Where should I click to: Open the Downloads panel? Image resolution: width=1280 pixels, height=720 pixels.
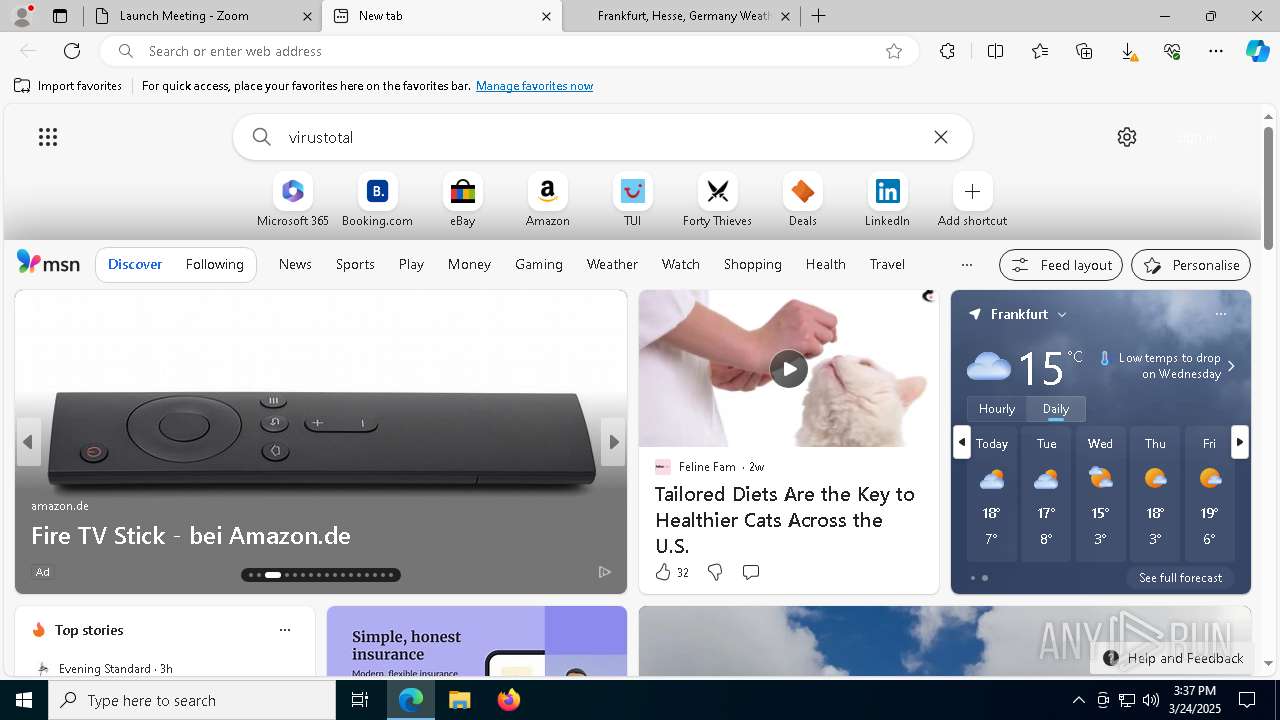coord(1128,51)
